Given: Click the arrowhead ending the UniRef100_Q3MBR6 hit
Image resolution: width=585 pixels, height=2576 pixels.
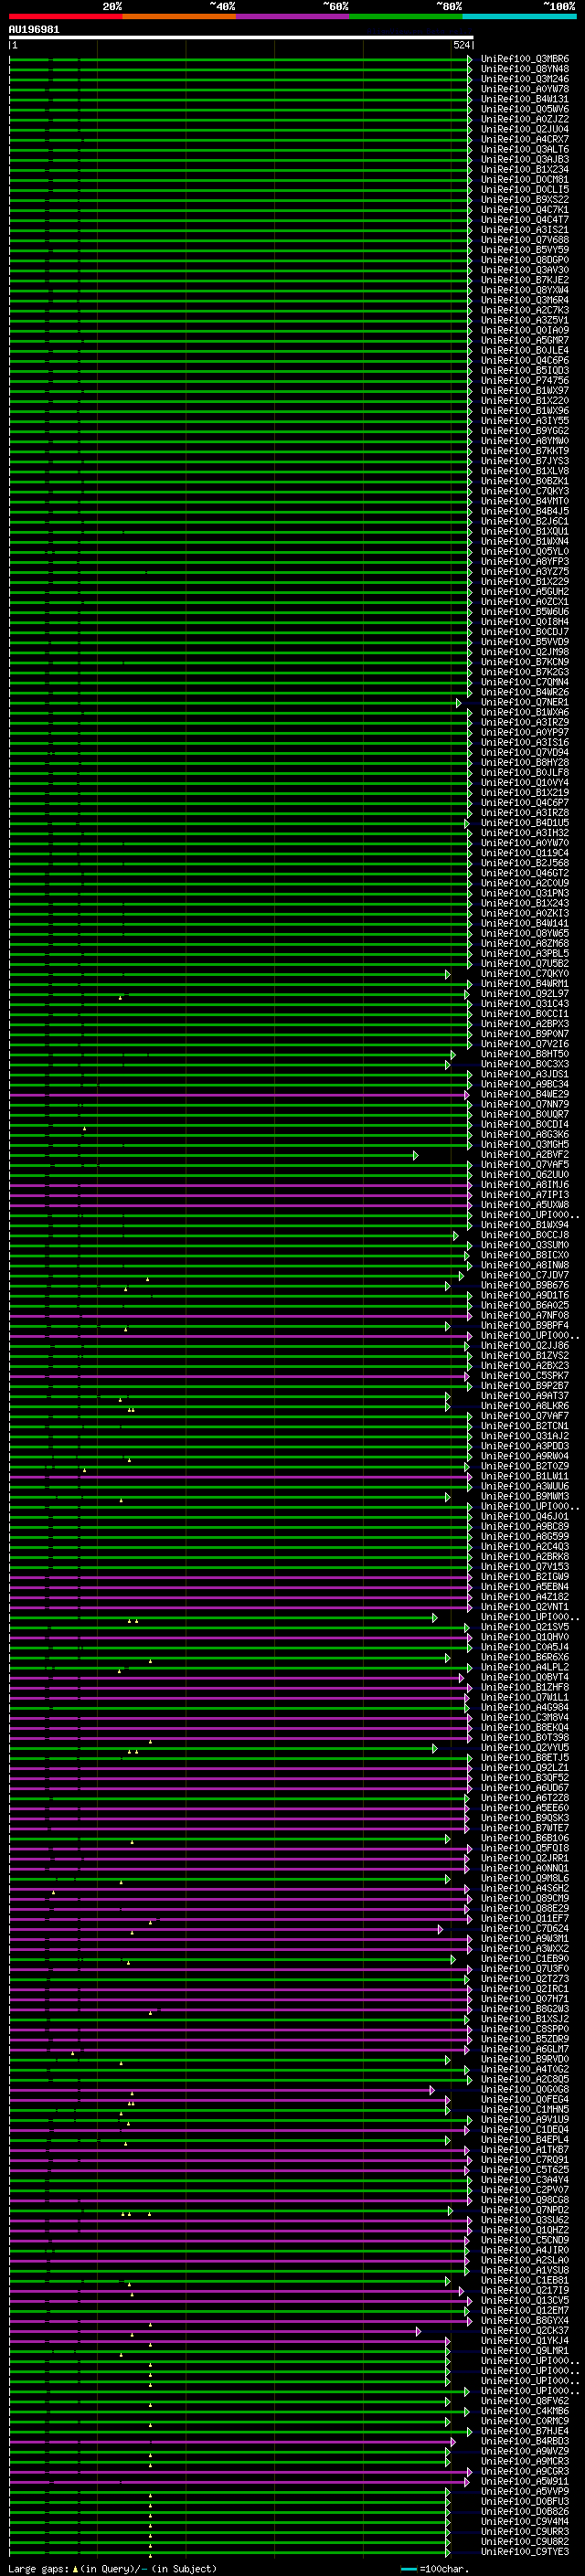Looking at the screenshot, I should click(x=470, y=60).
